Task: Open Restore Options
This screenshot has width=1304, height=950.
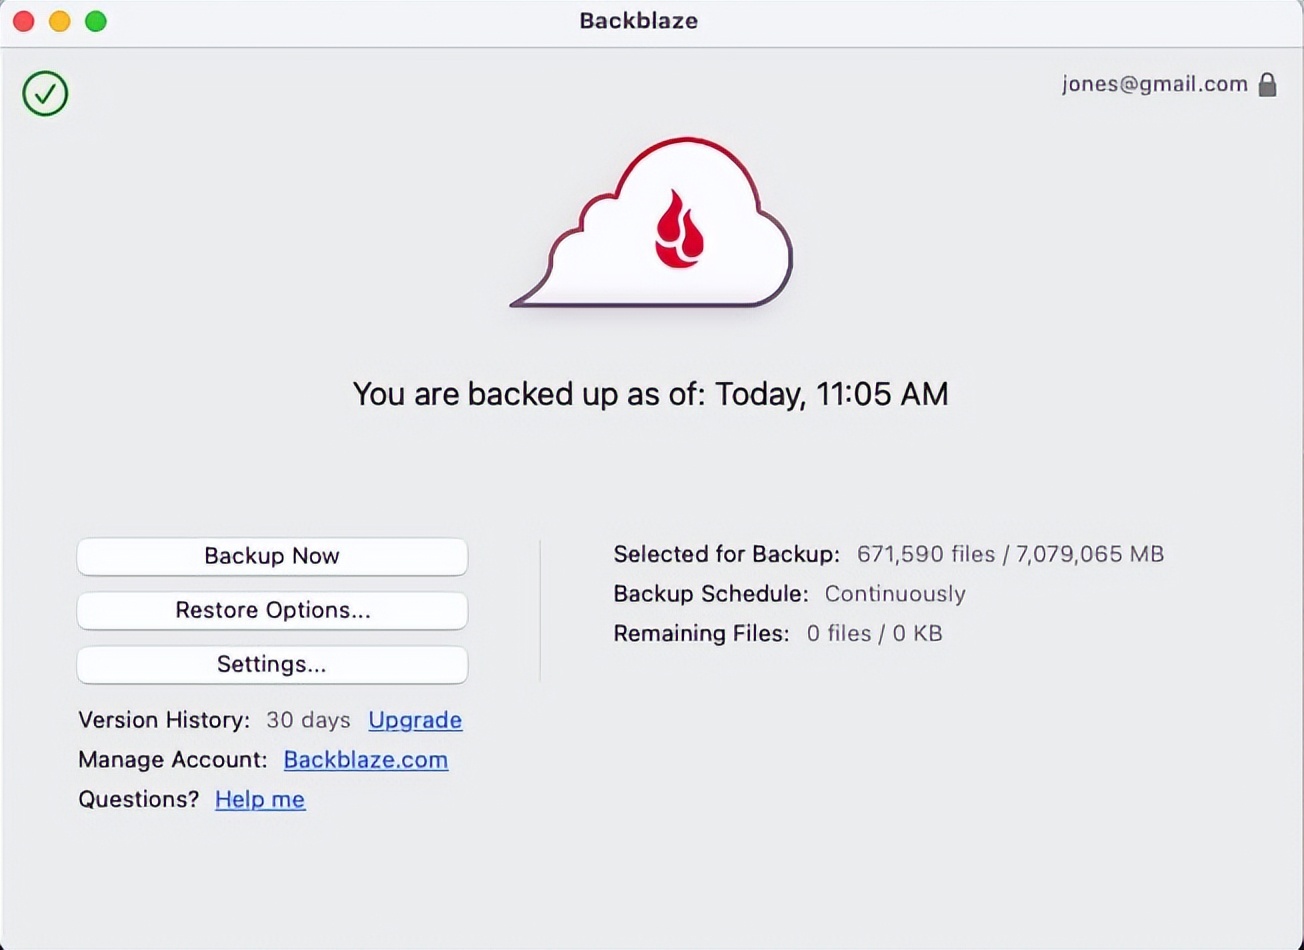Action: click(x=272, y=611)
